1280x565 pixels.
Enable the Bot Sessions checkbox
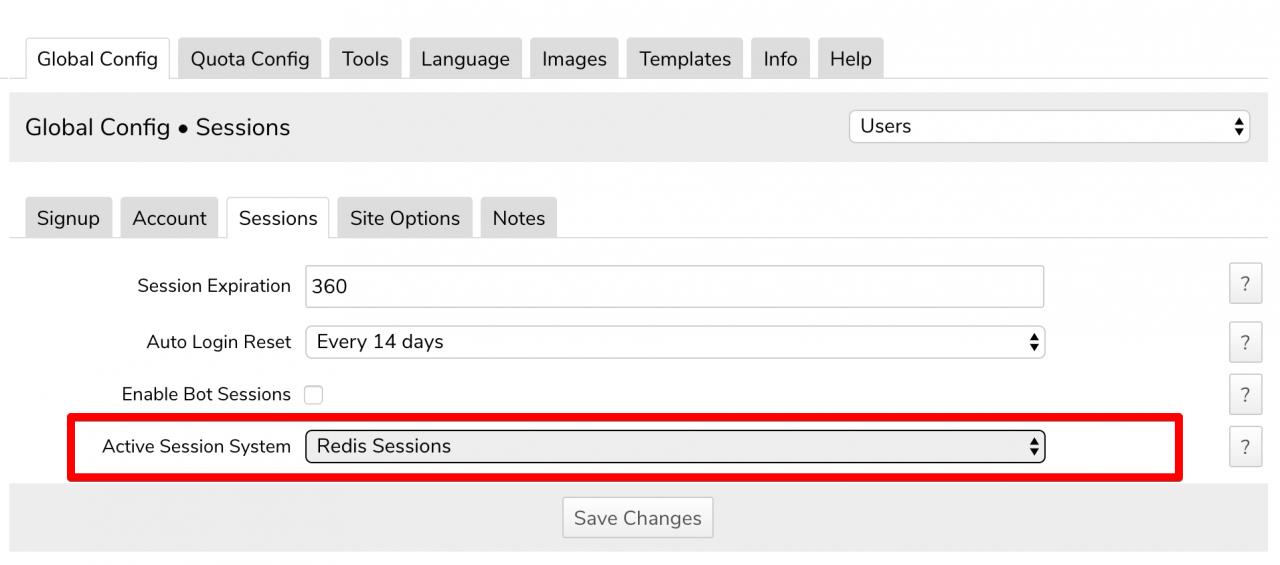coord(314,395)
